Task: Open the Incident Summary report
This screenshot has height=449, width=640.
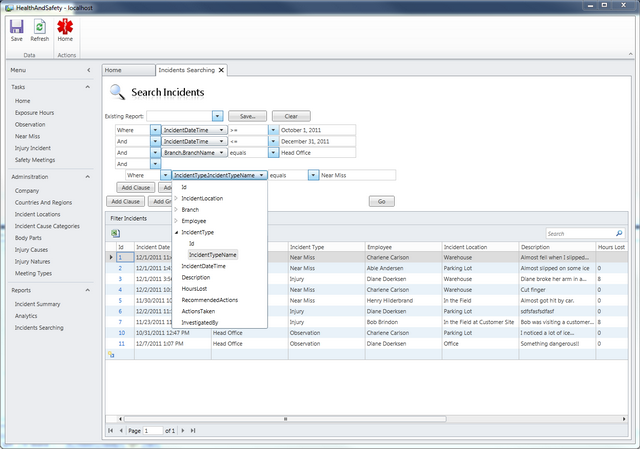Action: coord(37,304)
